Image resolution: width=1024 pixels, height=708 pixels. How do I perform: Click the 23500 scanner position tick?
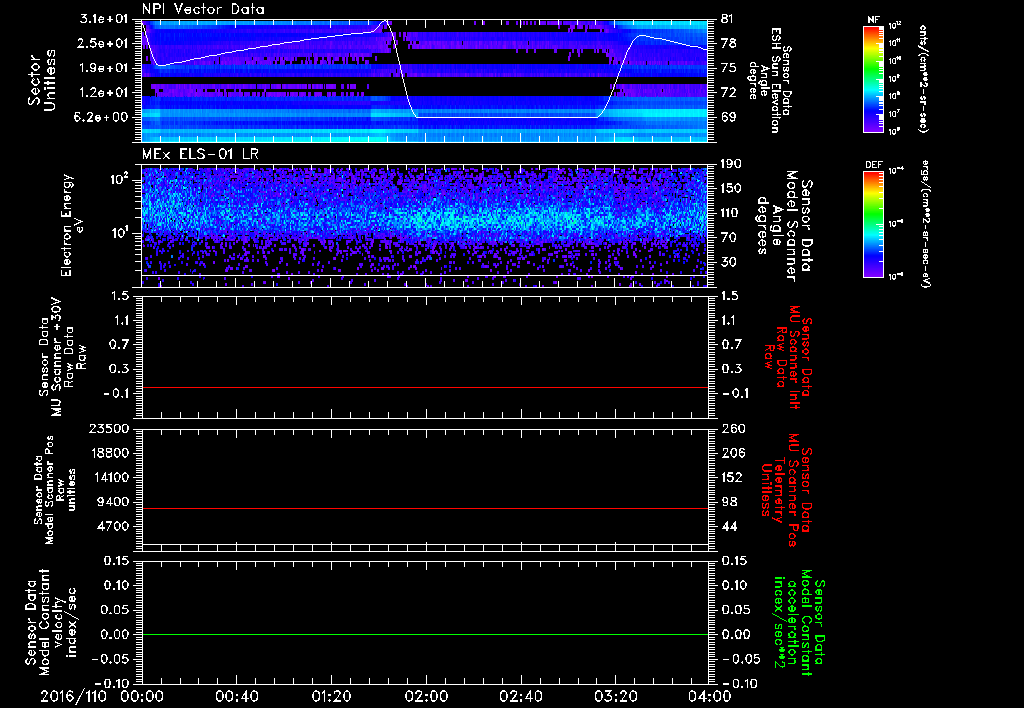point(110,428)
